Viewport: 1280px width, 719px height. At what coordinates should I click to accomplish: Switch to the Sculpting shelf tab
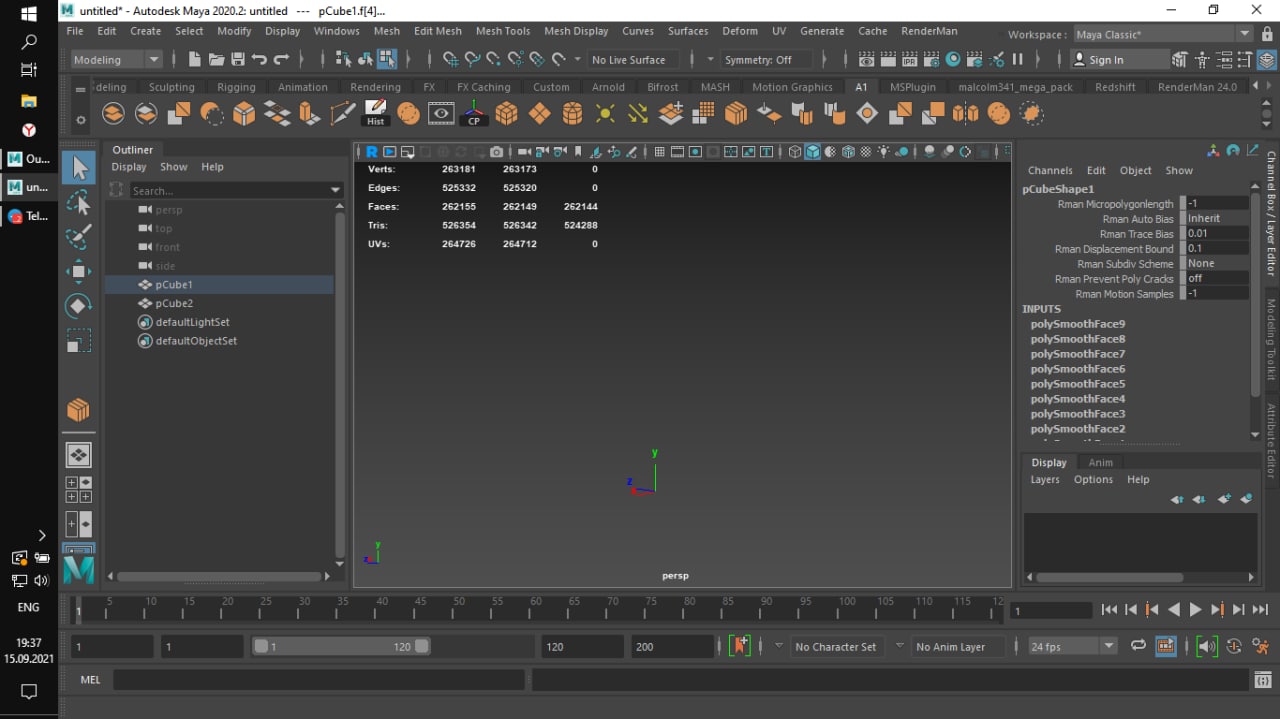pos(171,87)
